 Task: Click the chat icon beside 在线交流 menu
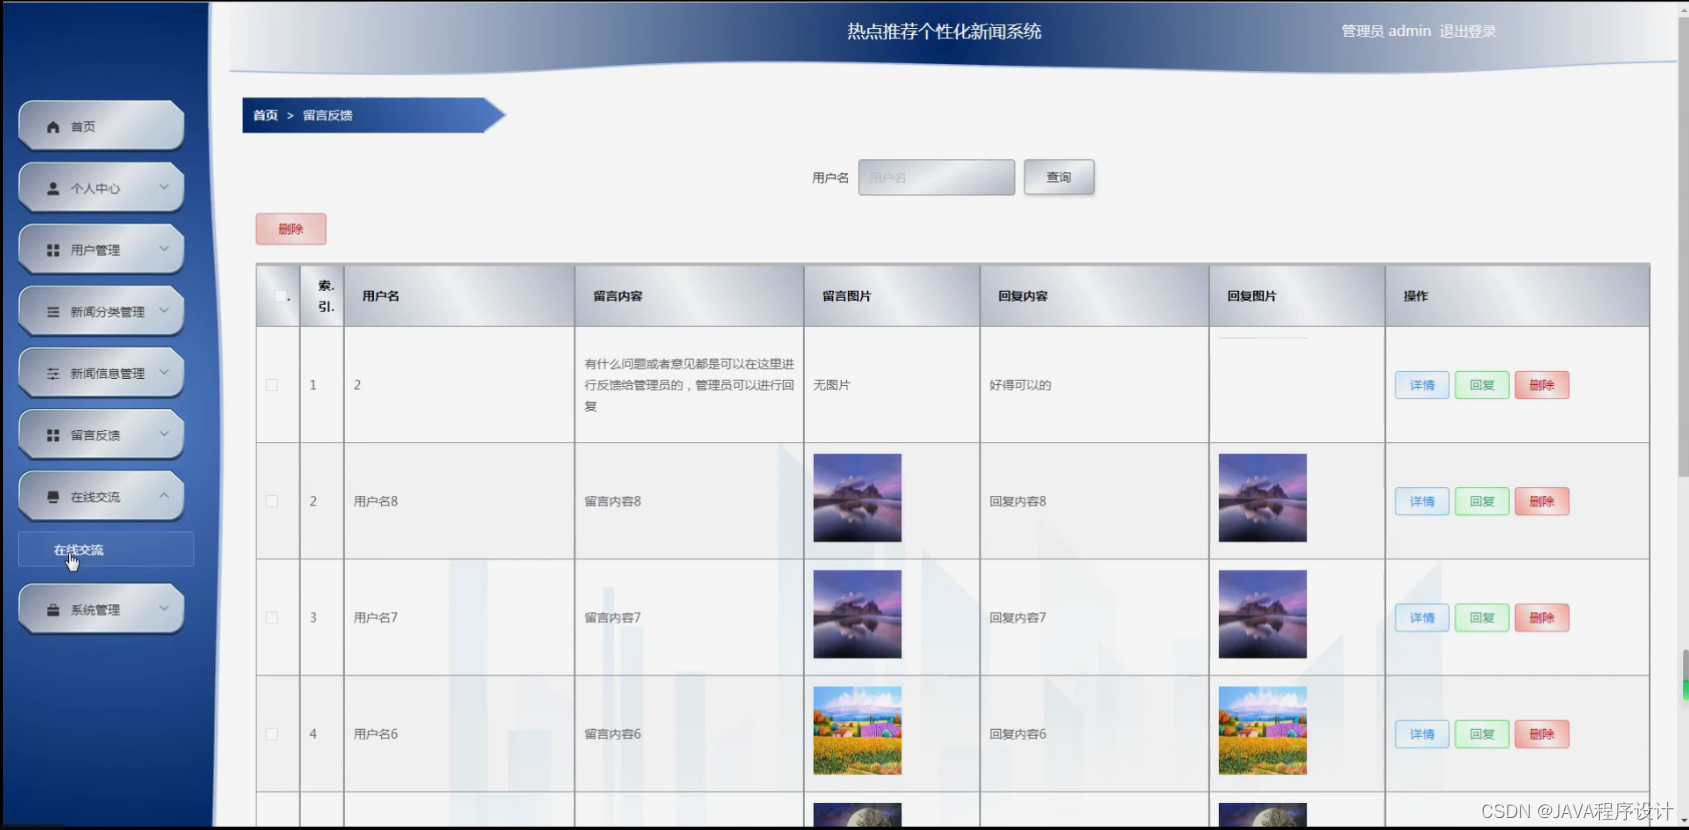click(x=53, y=497)
